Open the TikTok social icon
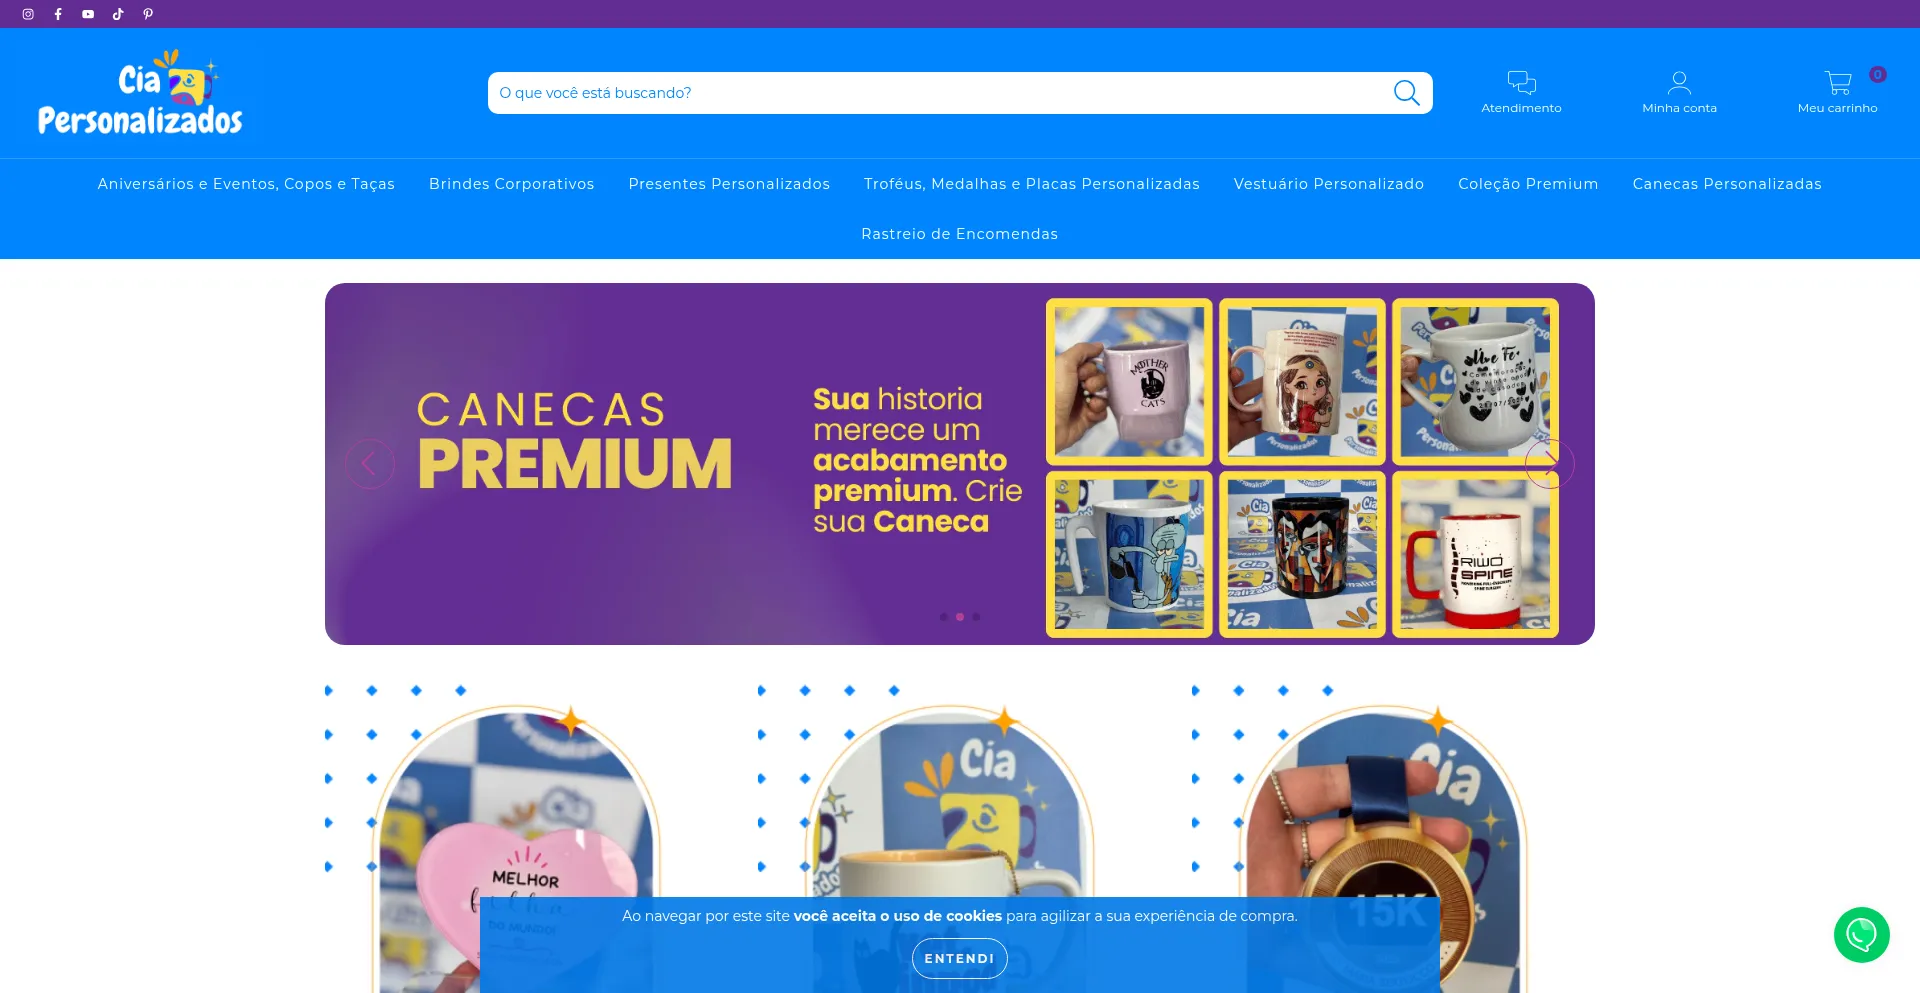This screenshot has width=1920, height=993. 118,14
